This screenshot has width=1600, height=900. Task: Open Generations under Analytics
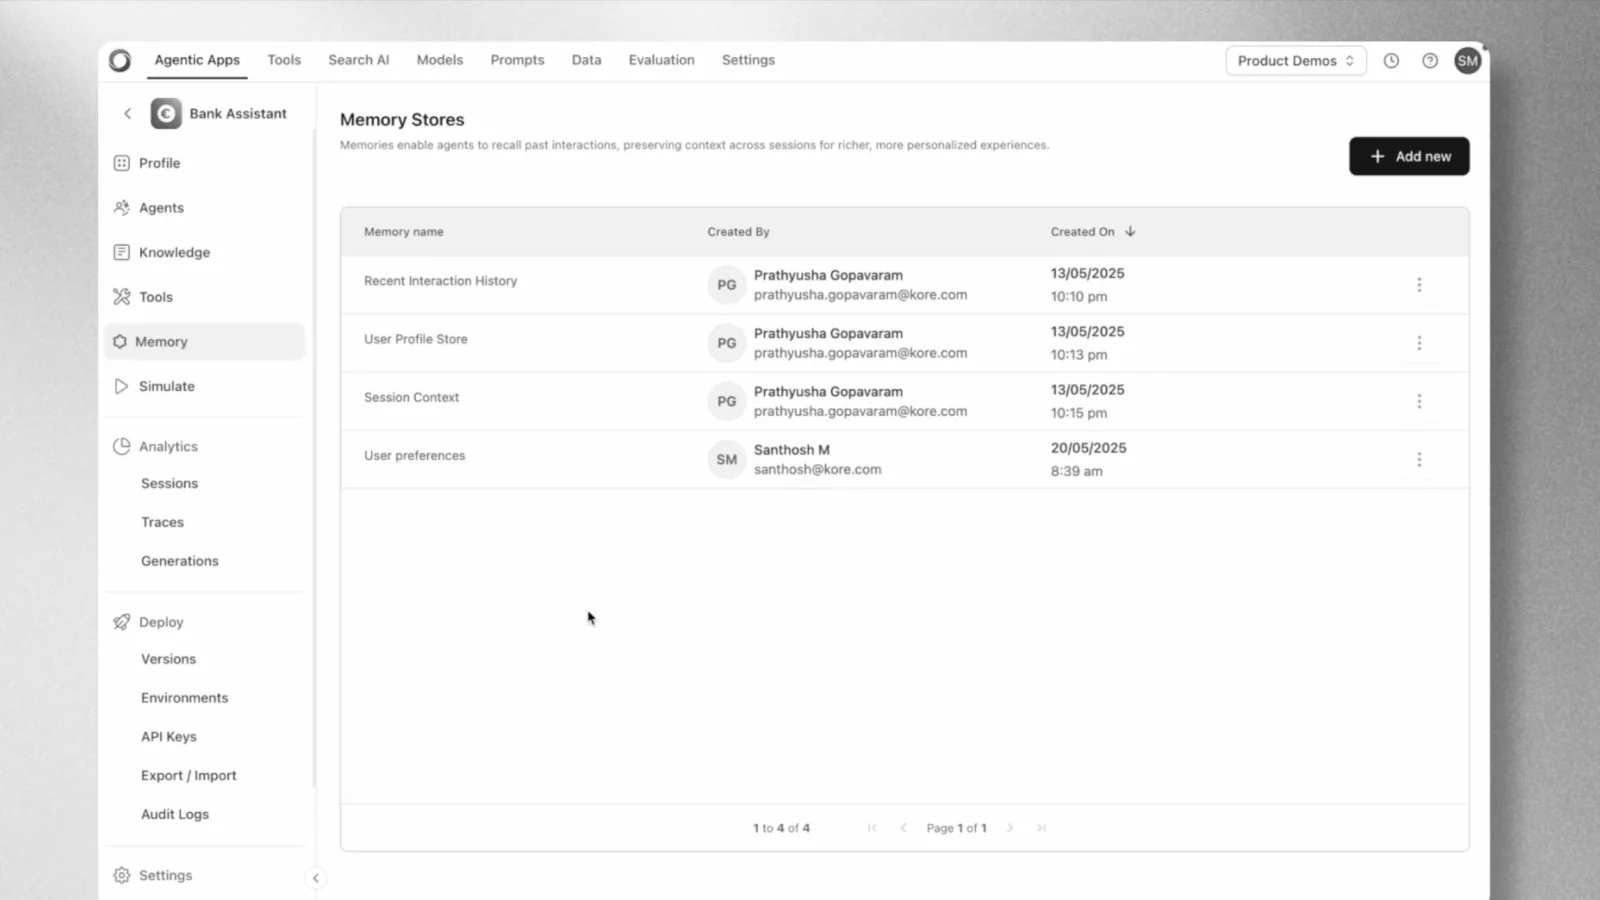pos(180,561)
